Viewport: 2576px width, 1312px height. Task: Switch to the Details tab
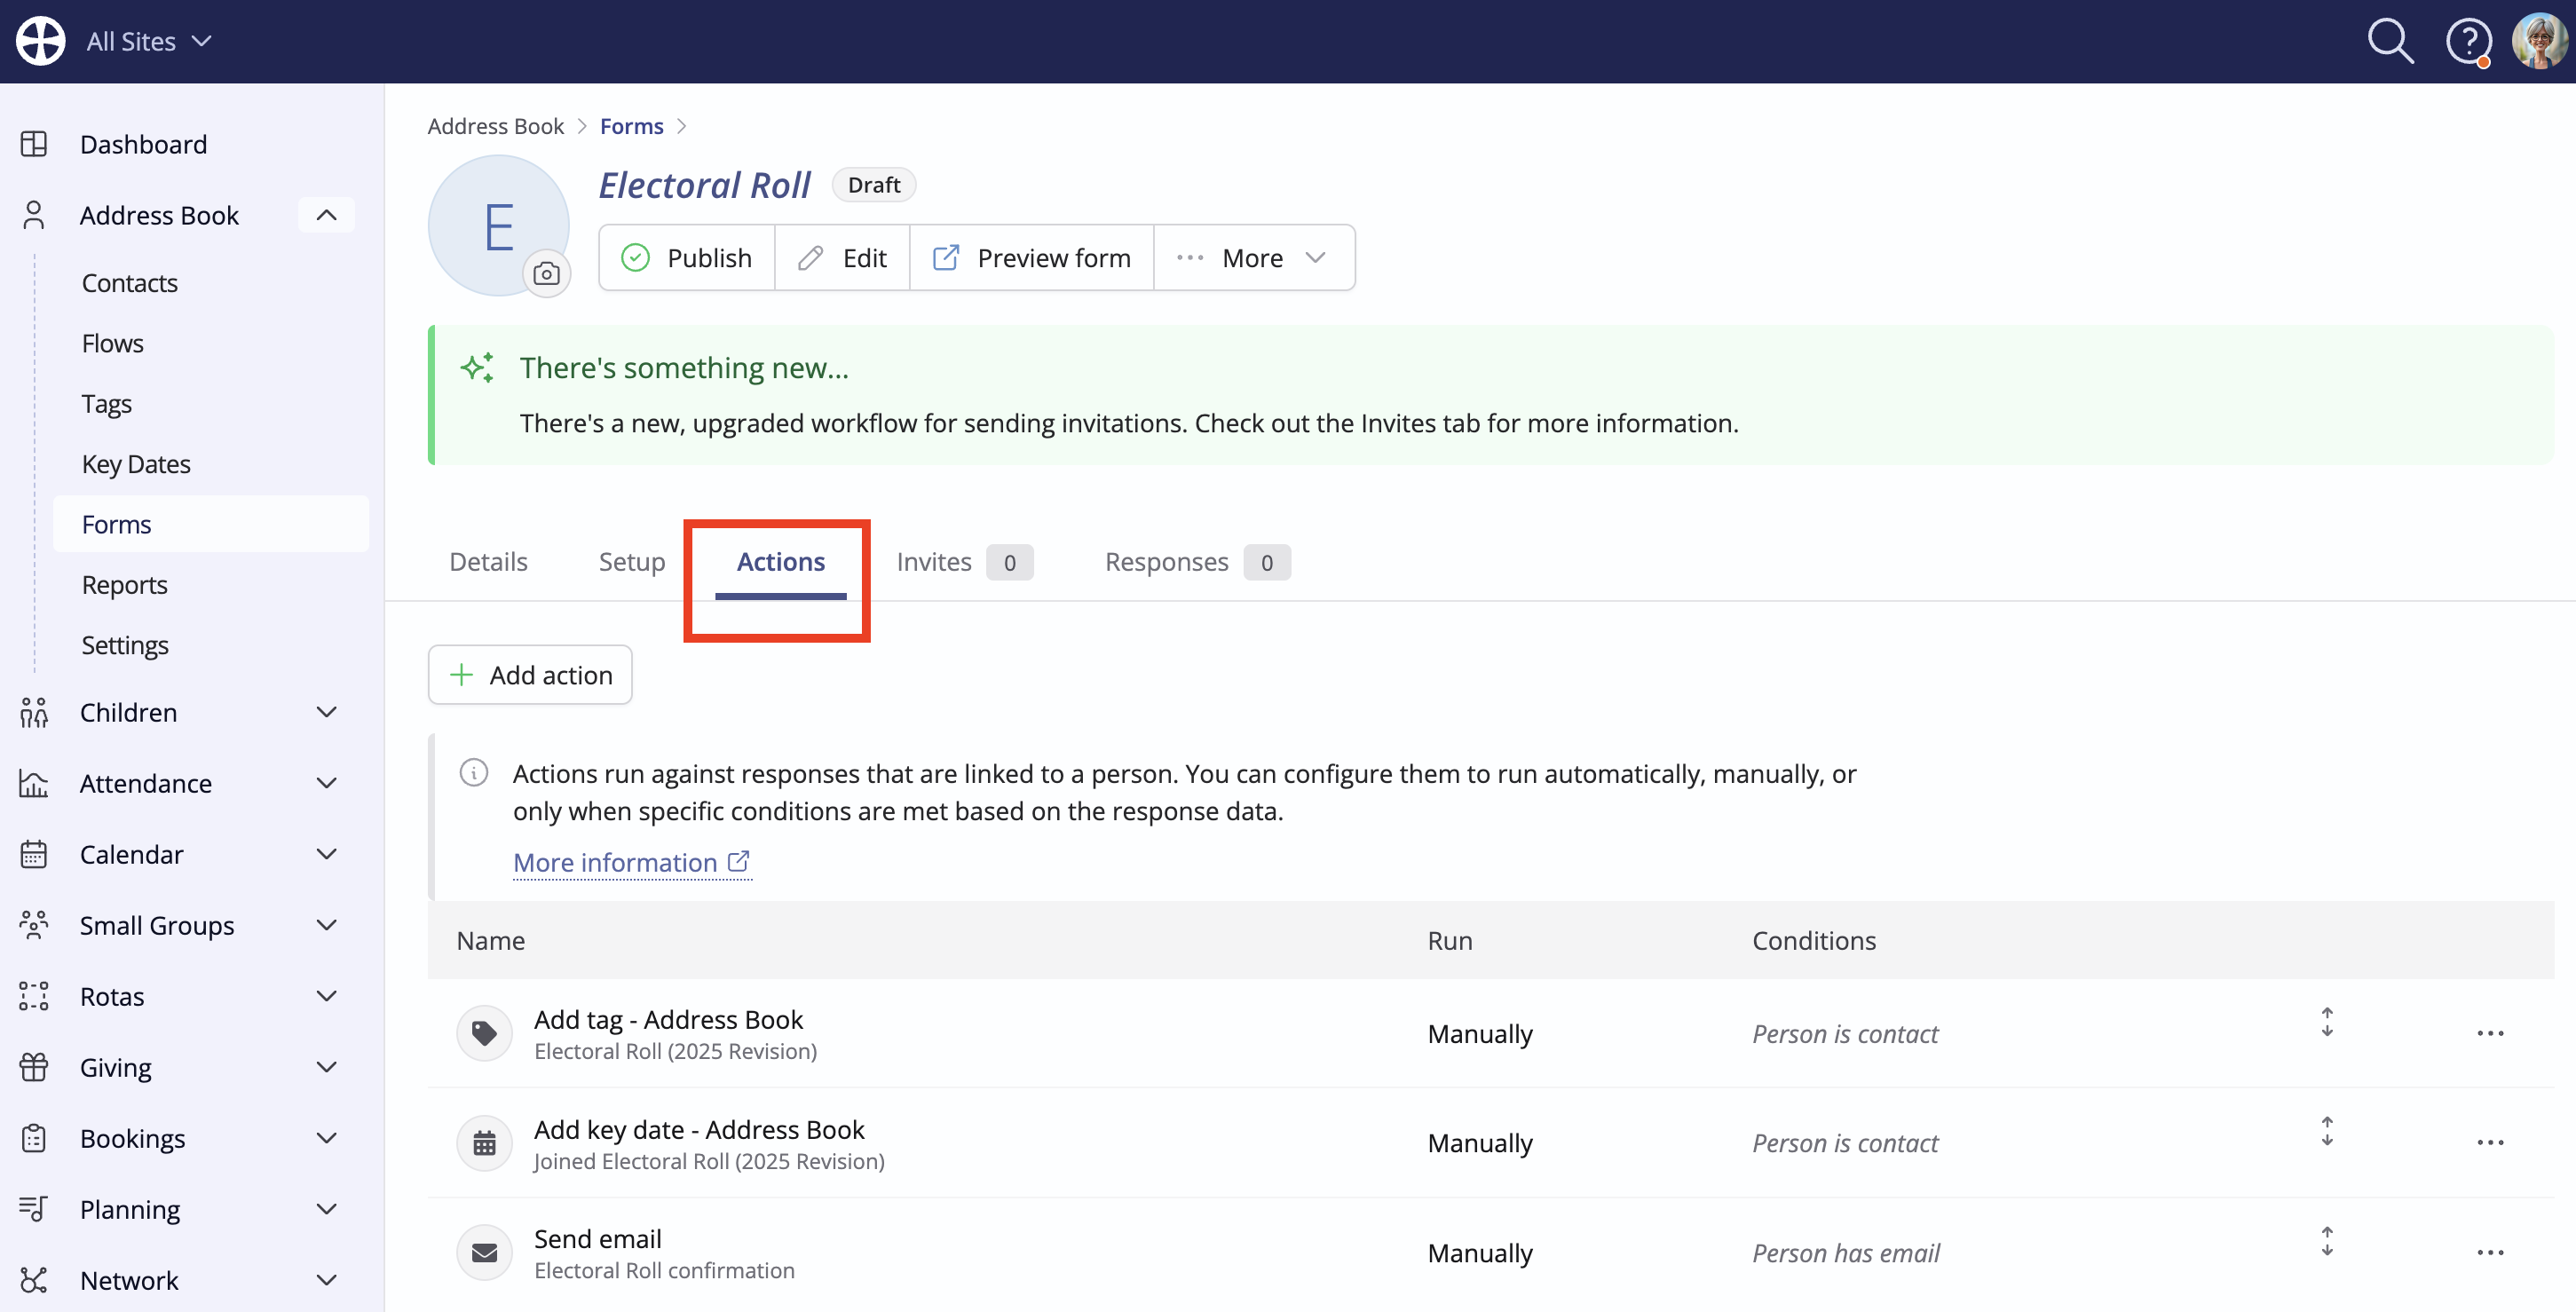[488, 562]
